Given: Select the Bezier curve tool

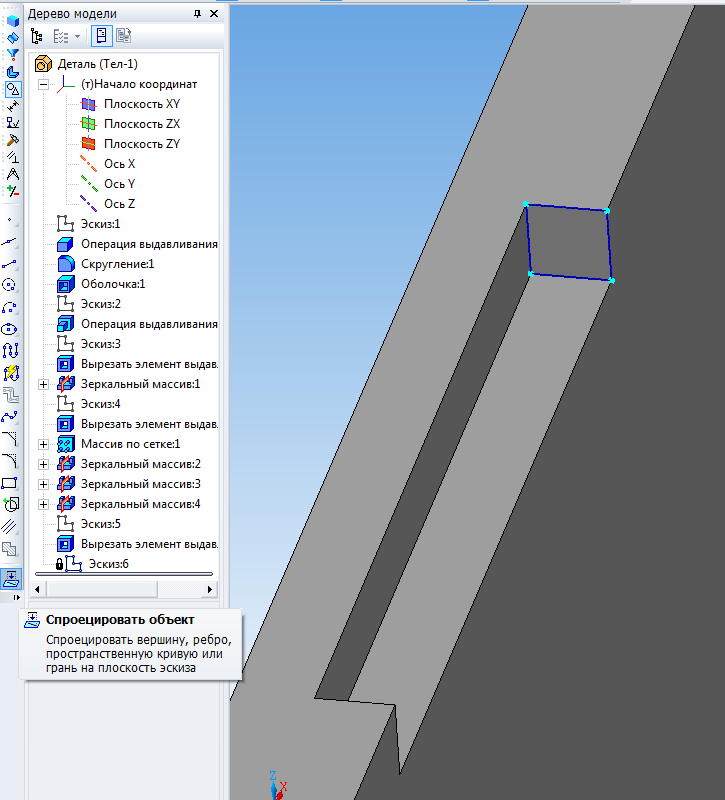Looking at the screenshot, I should pos(10,417).
